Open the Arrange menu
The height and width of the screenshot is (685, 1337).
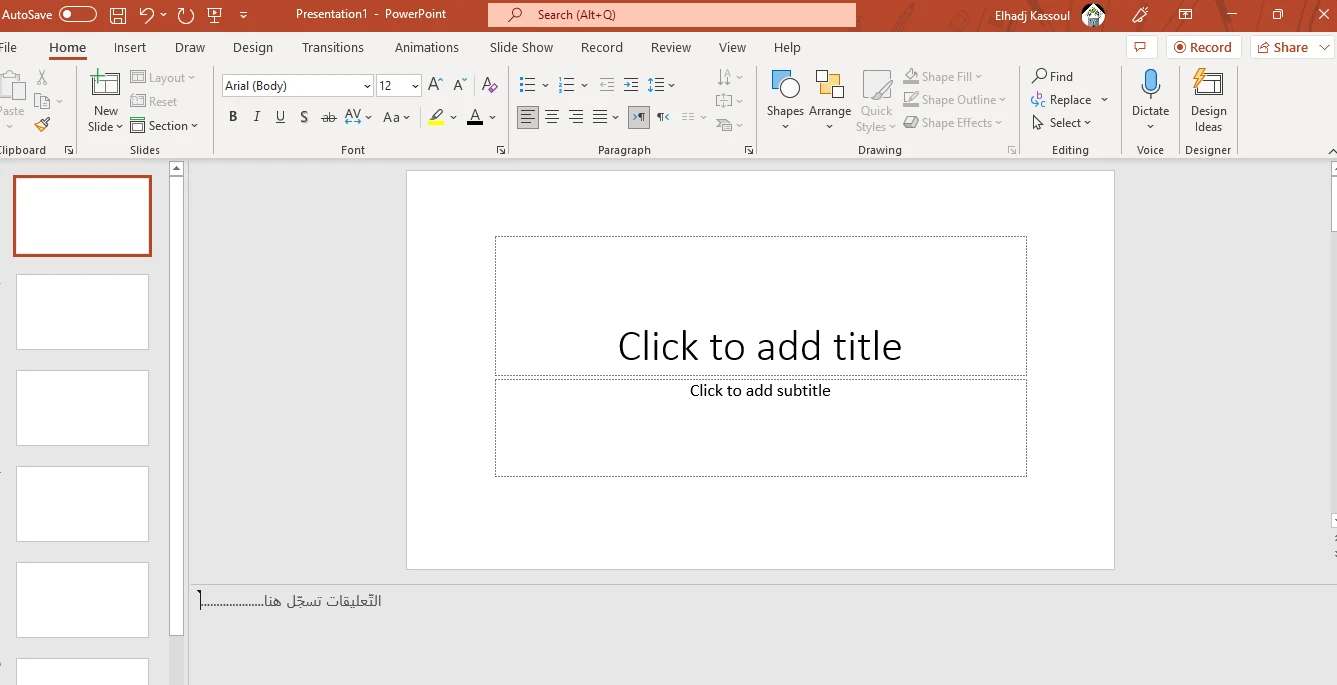830,100
